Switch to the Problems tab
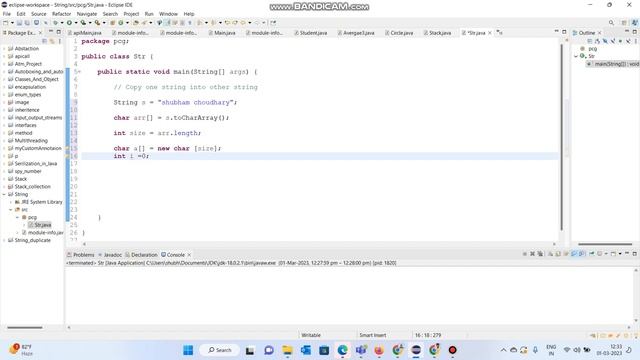 pos(81,255)
